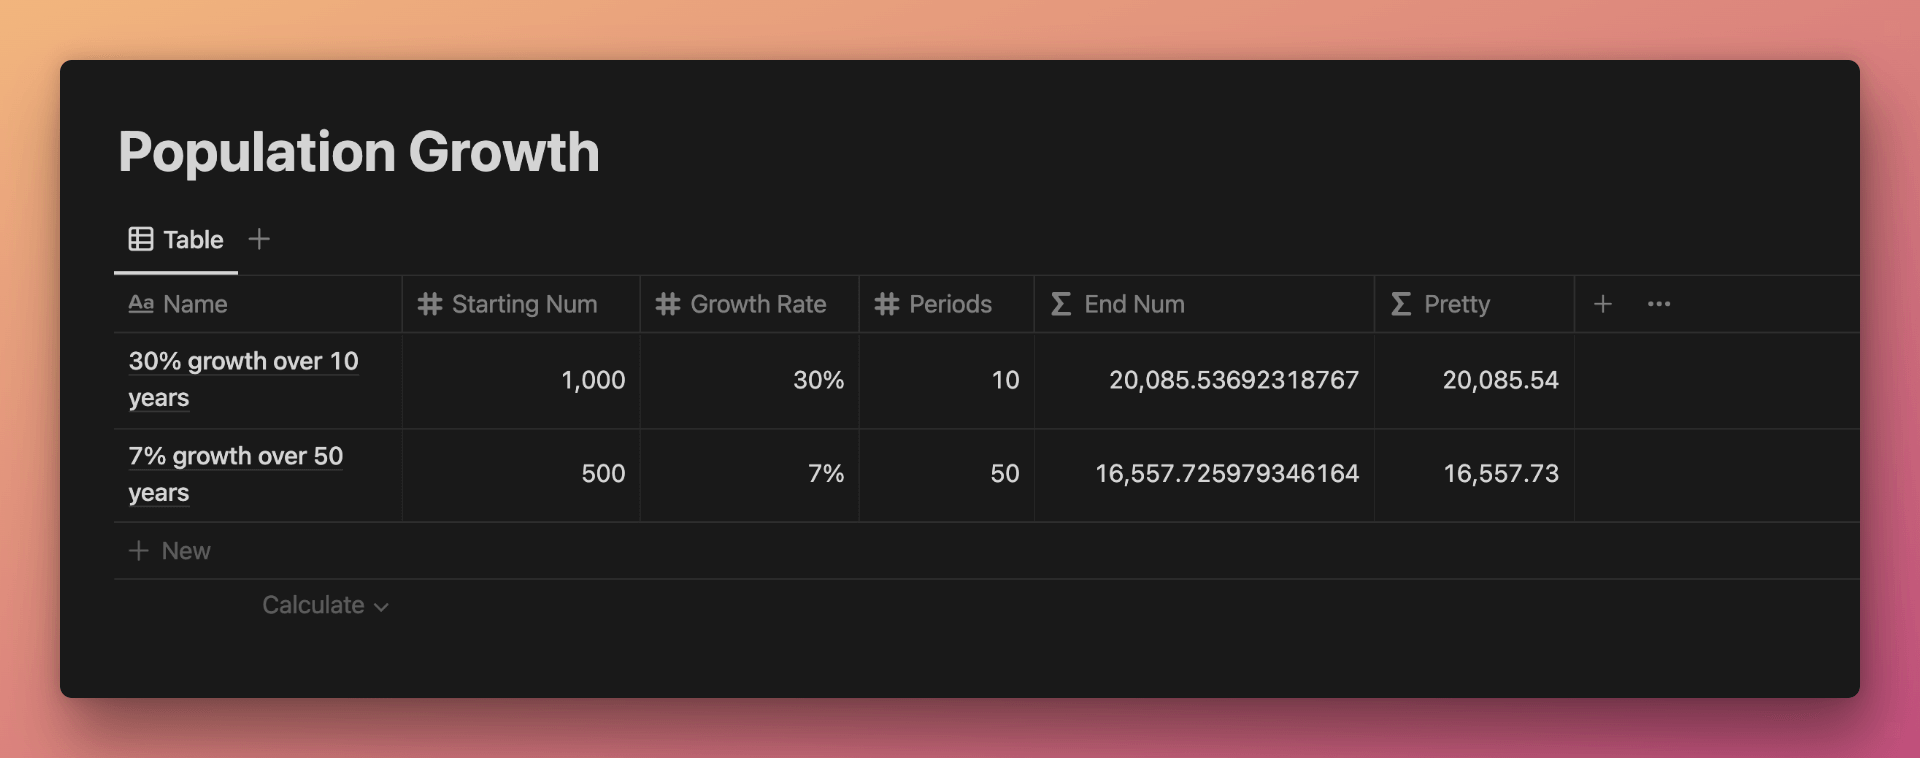Viewport: 1920px width, 758px height.
Task: Click the Population Growth page title
Action: click(359, 152)
